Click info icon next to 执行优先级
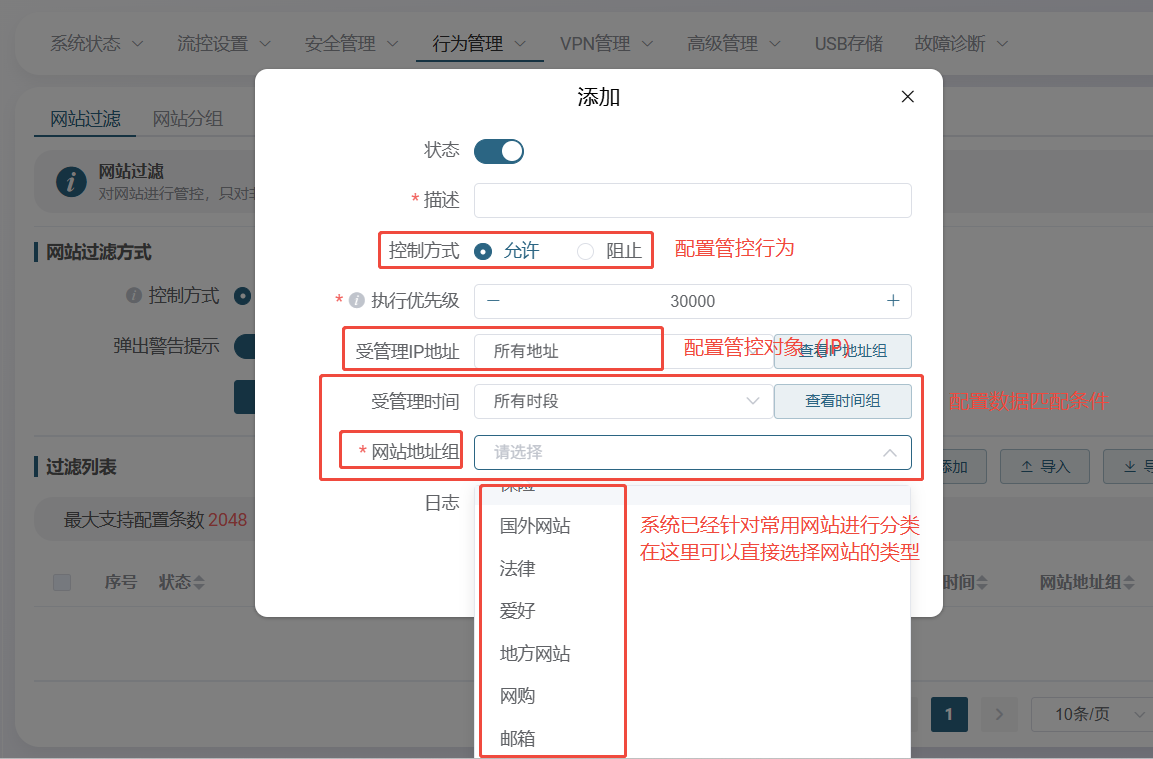 356,301
